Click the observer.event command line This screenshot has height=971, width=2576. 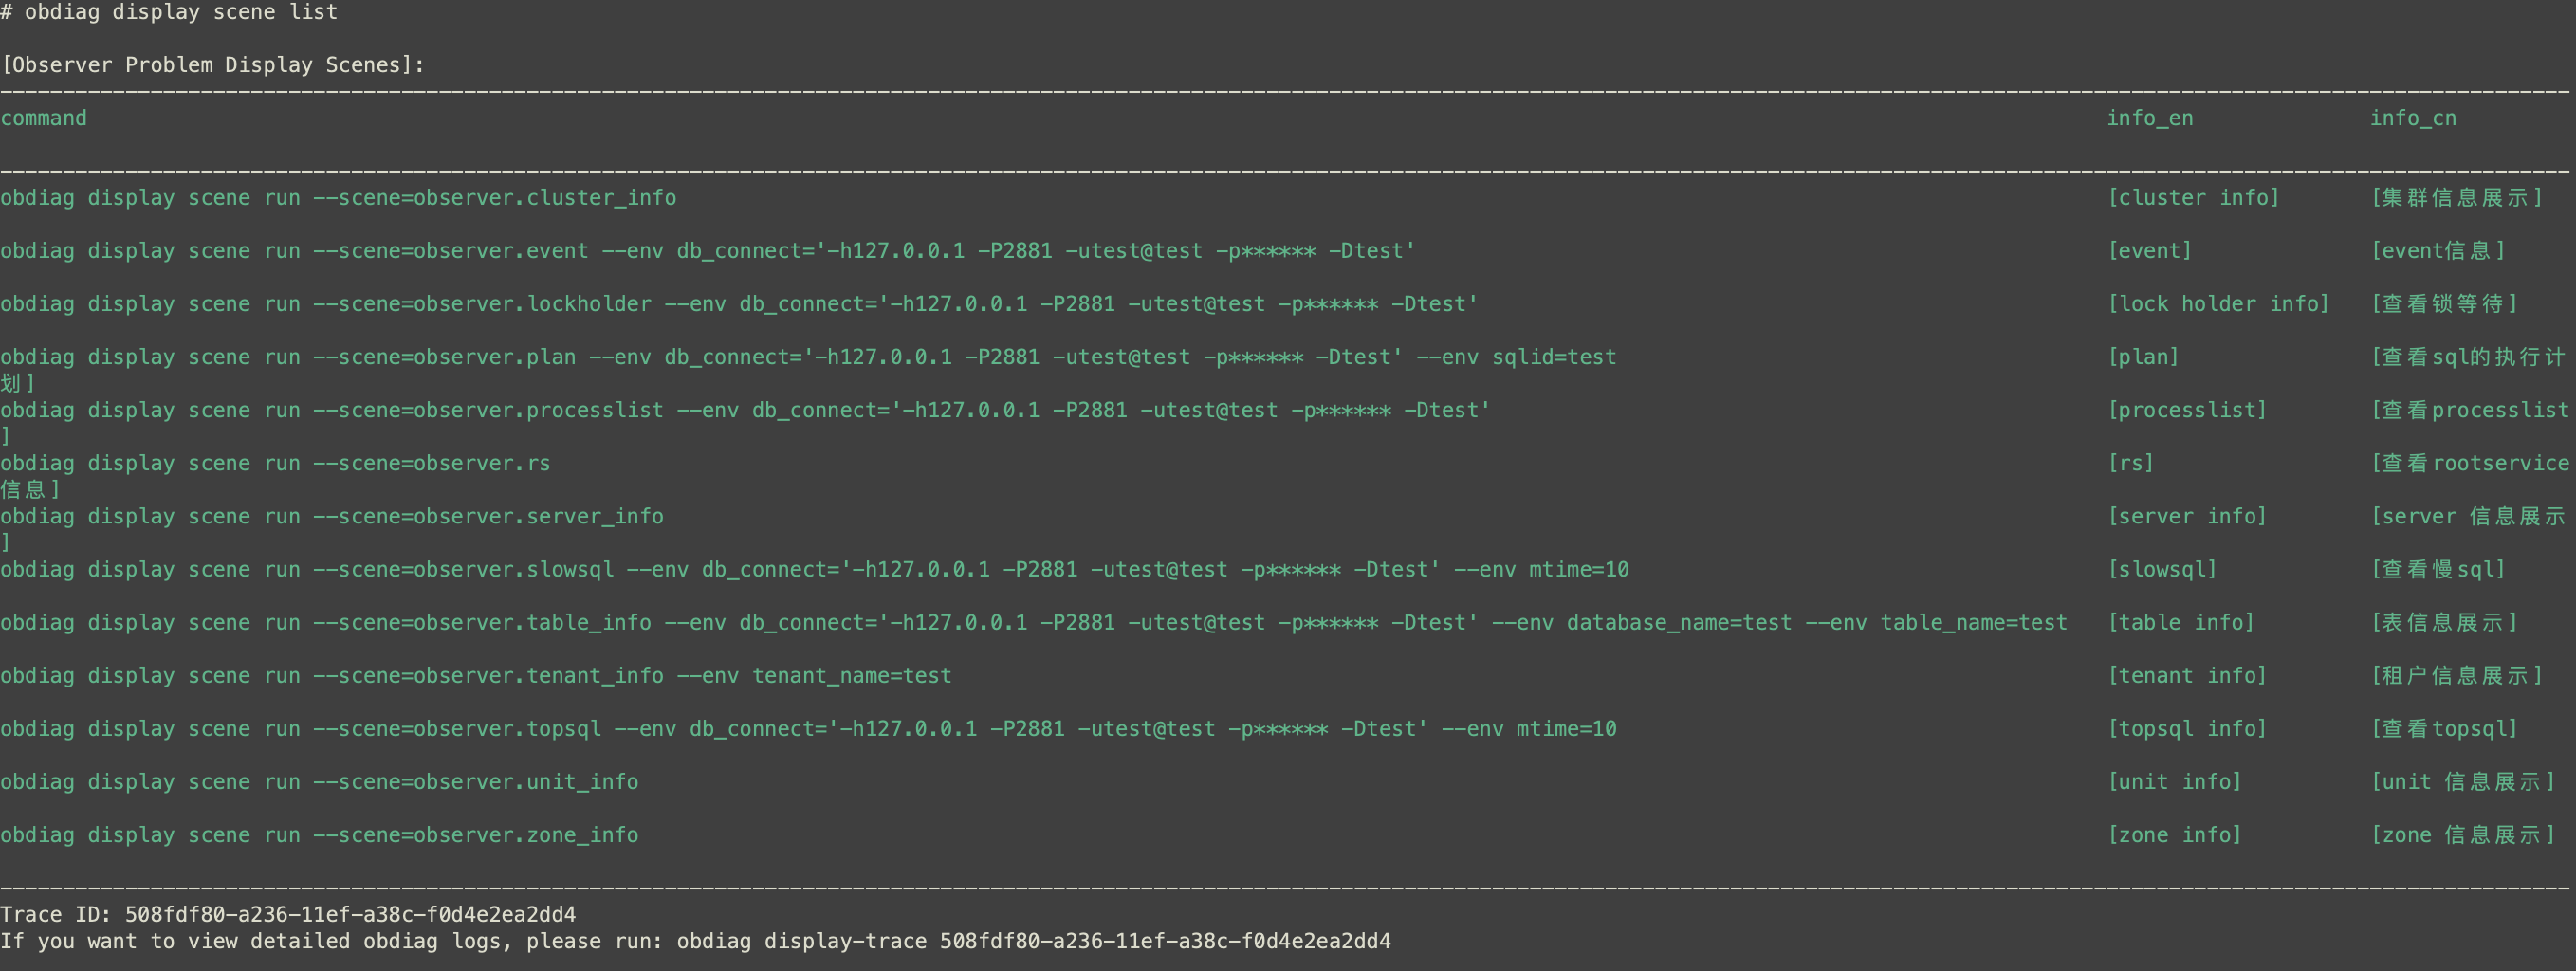707,251
